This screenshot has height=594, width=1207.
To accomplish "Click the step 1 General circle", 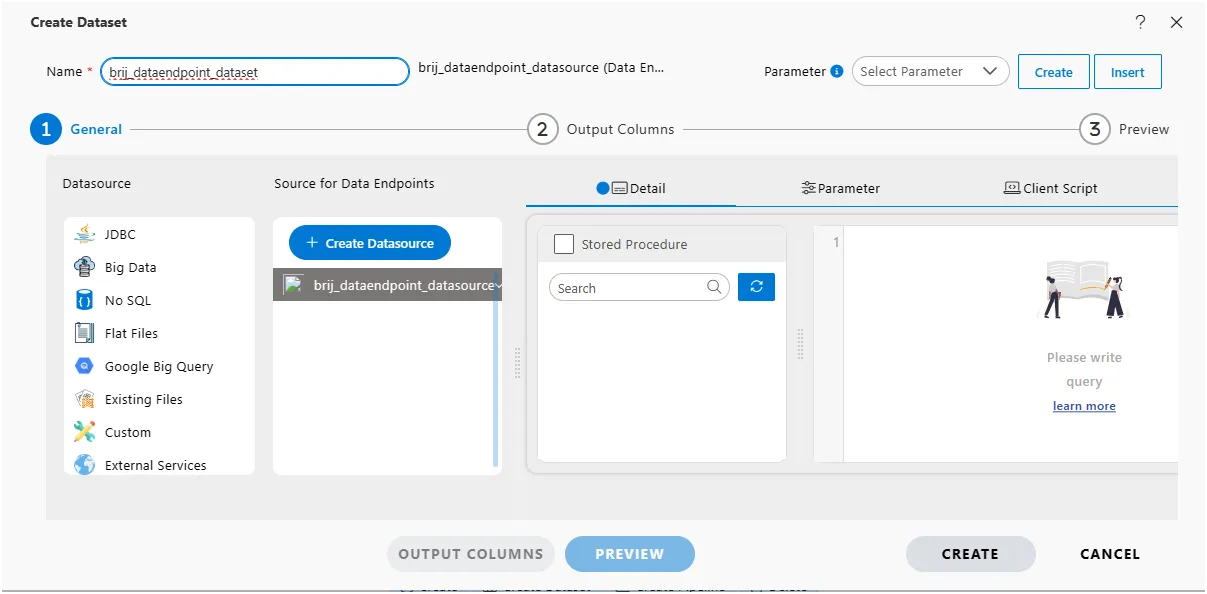I will pyautogui.click(x=46, y=129).
